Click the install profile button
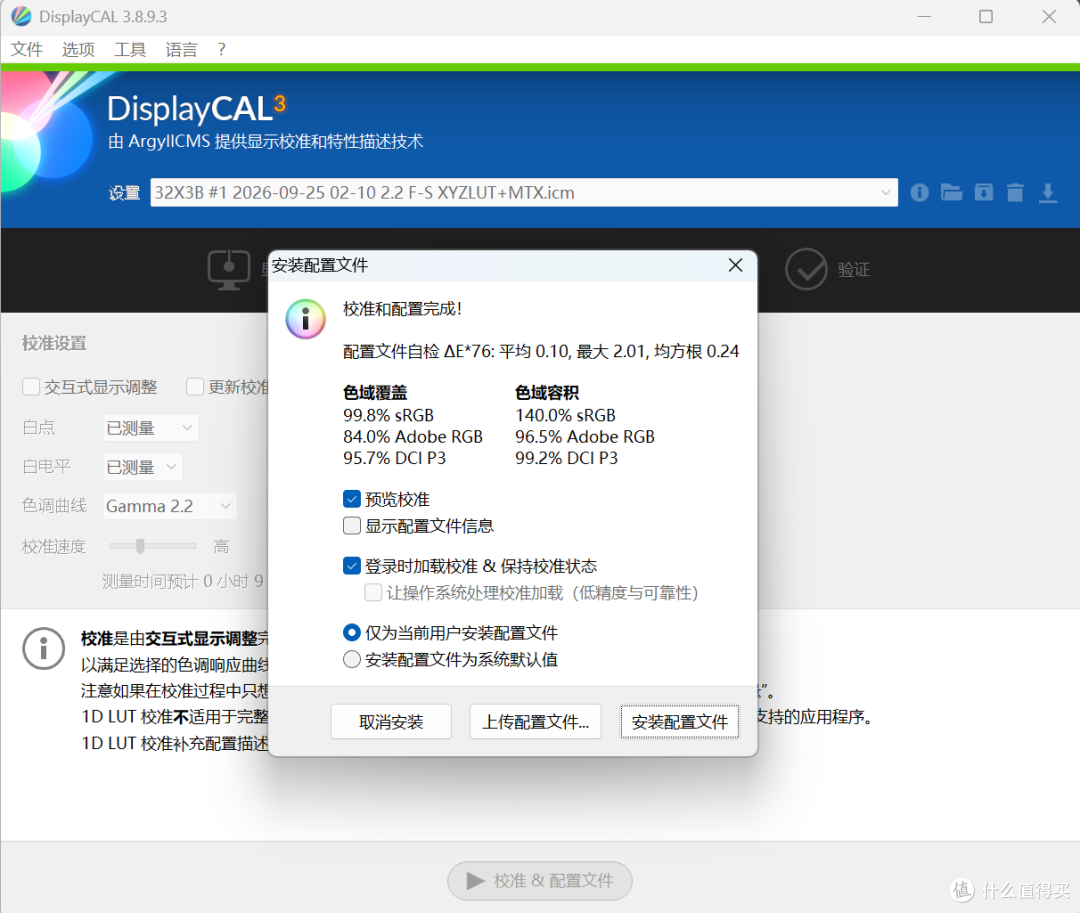This screenshot has width=1080, height=913. tap(679, 722)
